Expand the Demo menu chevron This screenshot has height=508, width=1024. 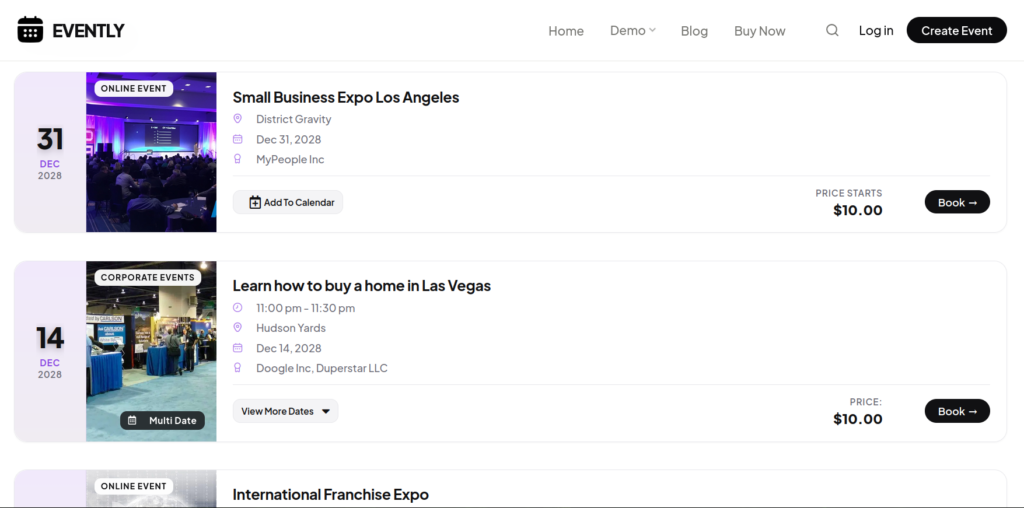[x=652, y=30]
